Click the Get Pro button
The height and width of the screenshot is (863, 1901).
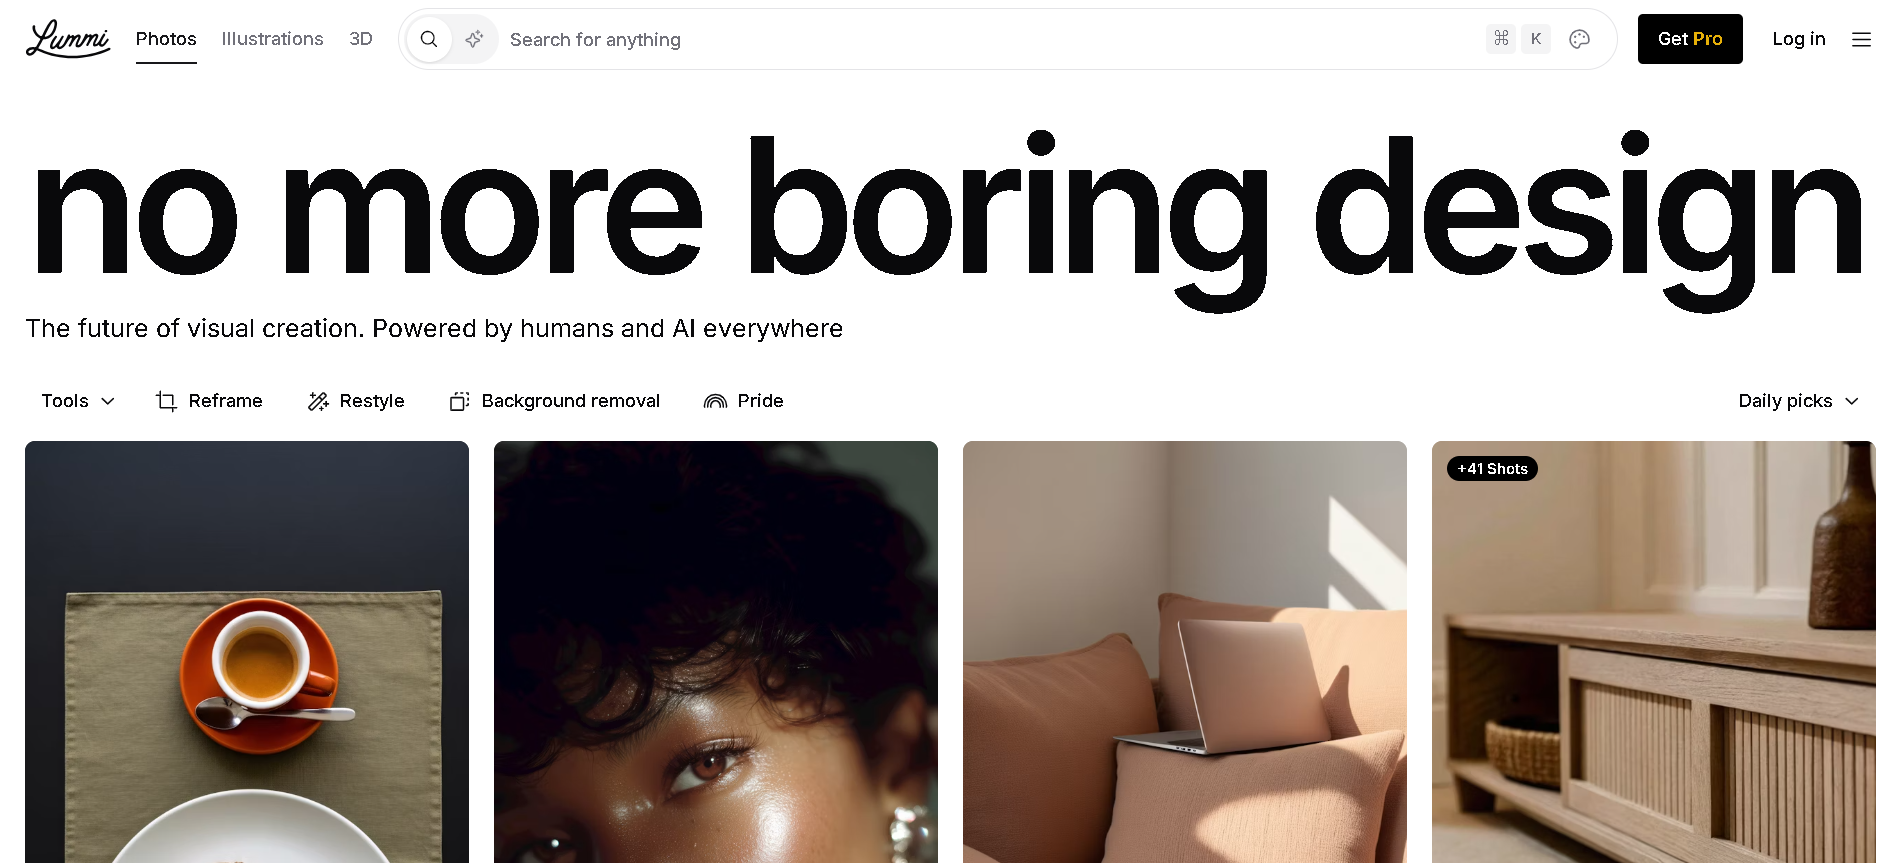pyautogui.click(x=1690, y=39)
